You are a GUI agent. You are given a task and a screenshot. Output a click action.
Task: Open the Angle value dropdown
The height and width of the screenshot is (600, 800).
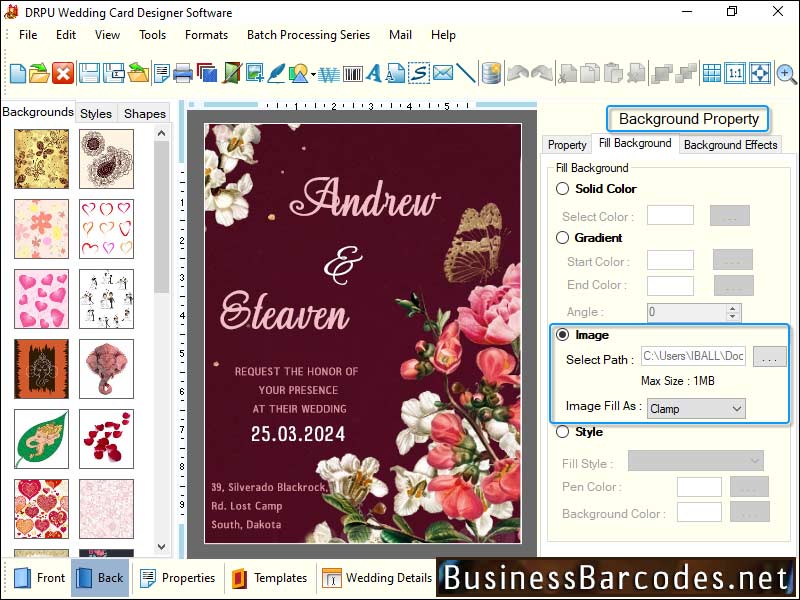pos(730,312)
